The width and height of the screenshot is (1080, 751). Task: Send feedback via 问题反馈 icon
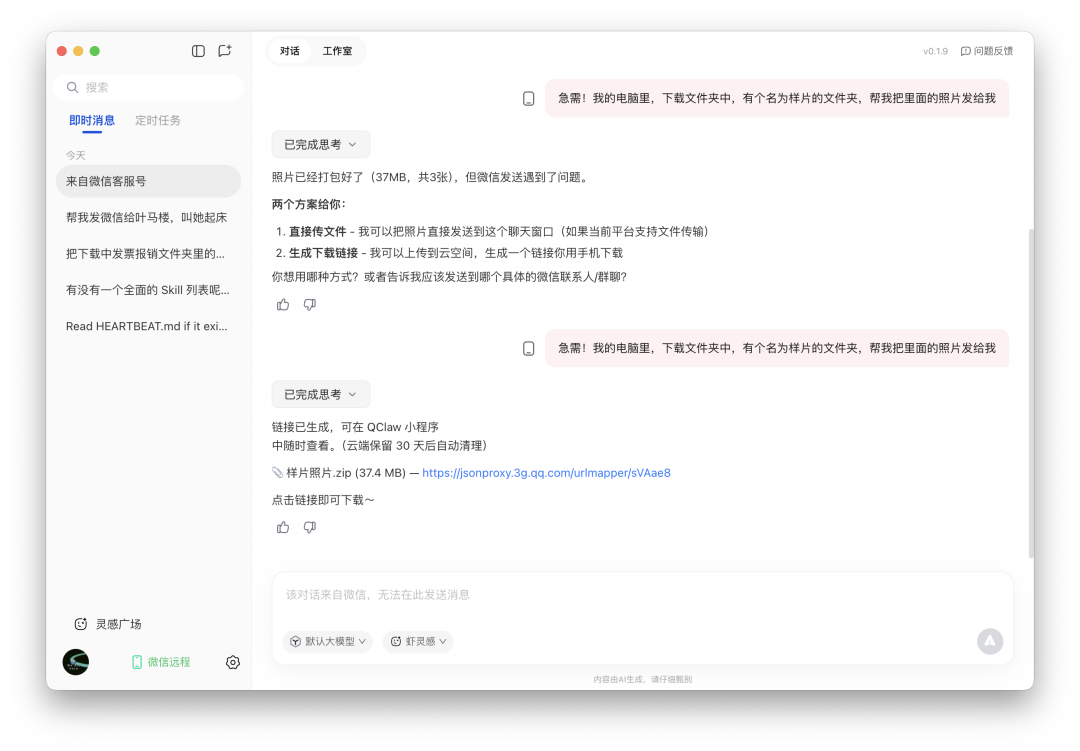[x=963, y=50]
